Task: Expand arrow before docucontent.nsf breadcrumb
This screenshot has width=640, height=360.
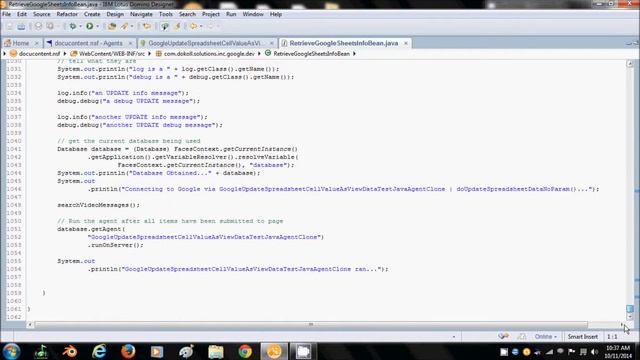Action: coord(4,53)
